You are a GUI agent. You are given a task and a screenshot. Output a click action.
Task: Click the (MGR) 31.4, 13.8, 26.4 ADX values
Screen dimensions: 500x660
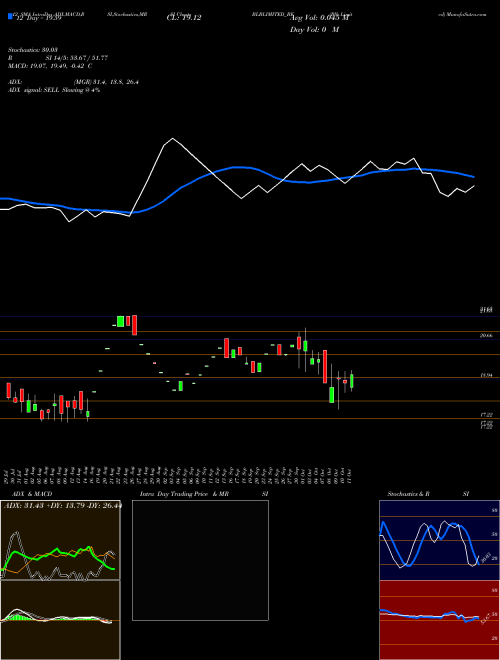[106, 82]
